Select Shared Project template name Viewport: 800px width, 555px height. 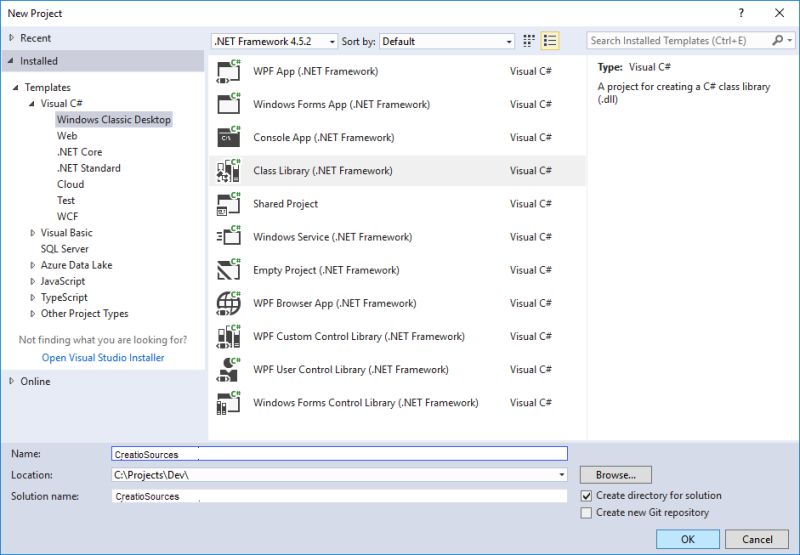(x=285, y=204)
